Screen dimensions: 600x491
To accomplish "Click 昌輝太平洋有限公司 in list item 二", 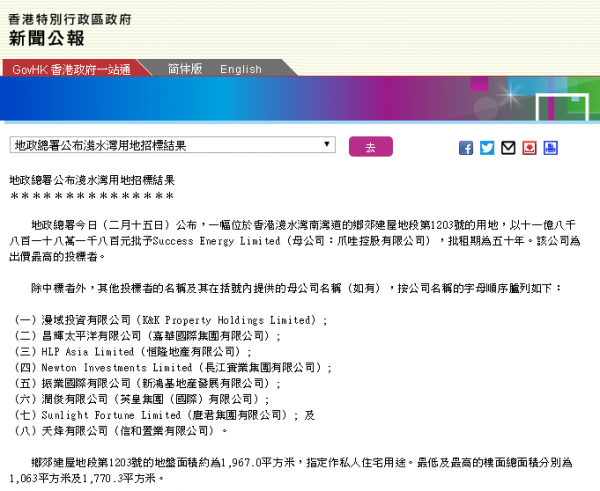I will pos(91,336).
